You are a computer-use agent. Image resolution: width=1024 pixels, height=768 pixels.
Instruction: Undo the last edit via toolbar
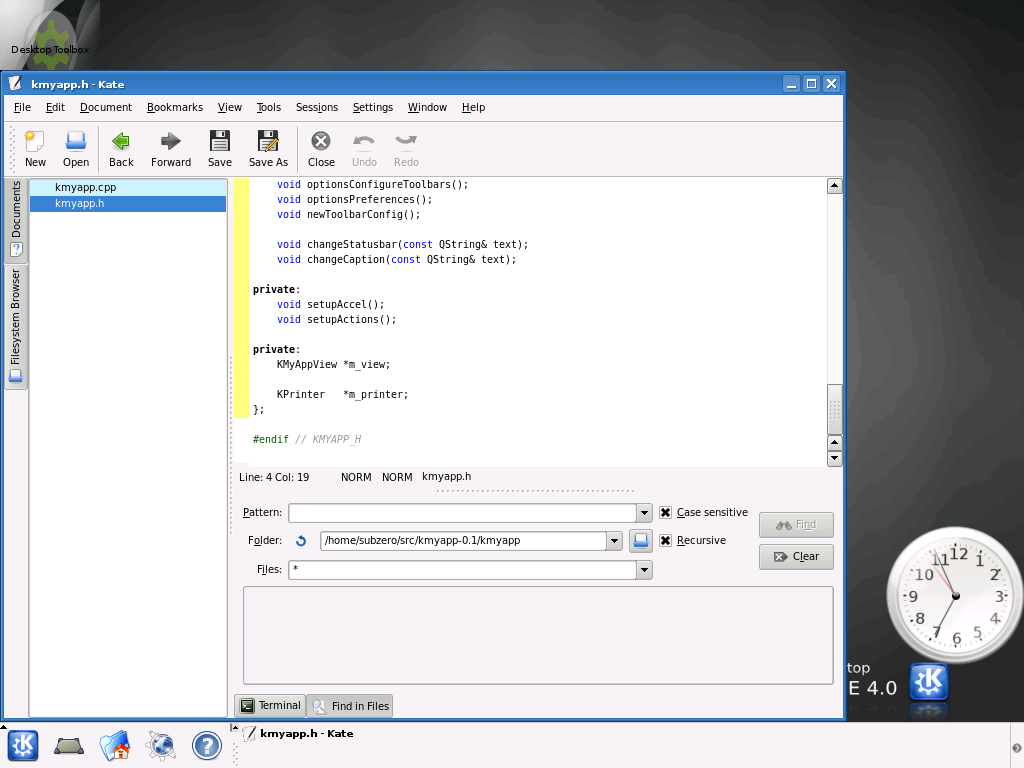[364, 149]
